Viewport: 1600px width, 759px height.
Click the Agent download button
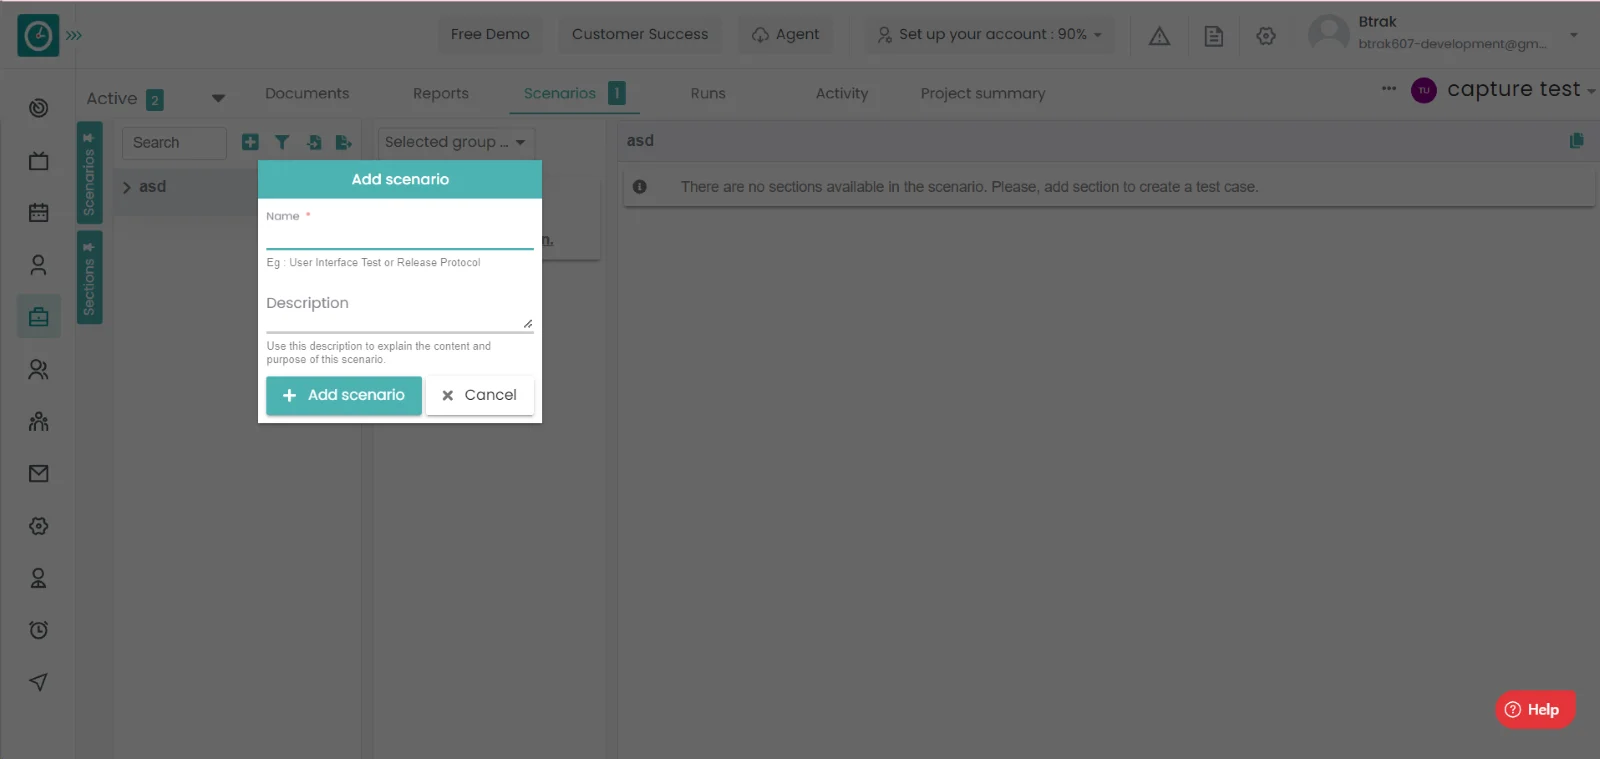785,34
